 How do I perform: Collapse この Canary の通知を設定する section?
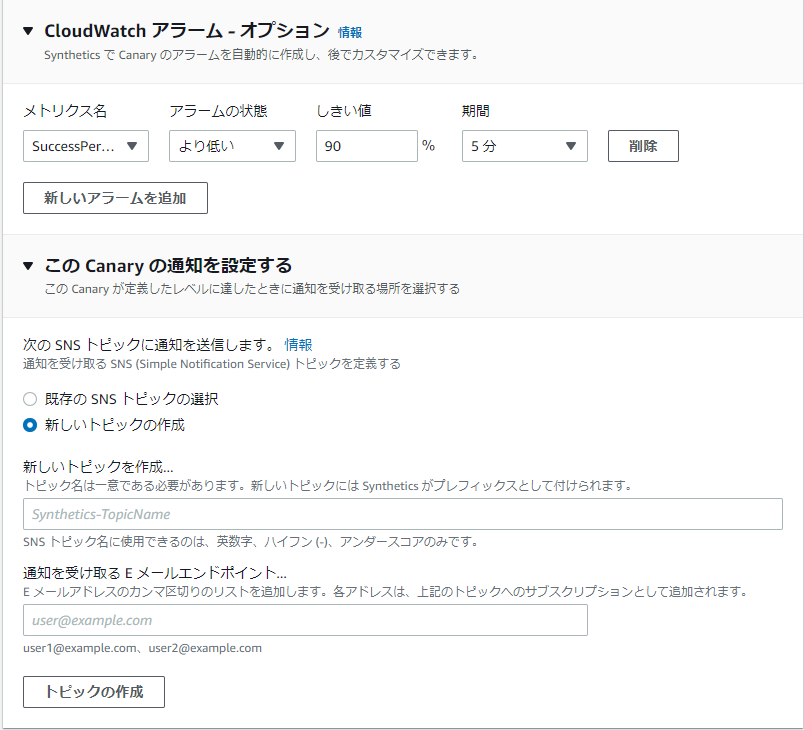[x=28, y=266]
